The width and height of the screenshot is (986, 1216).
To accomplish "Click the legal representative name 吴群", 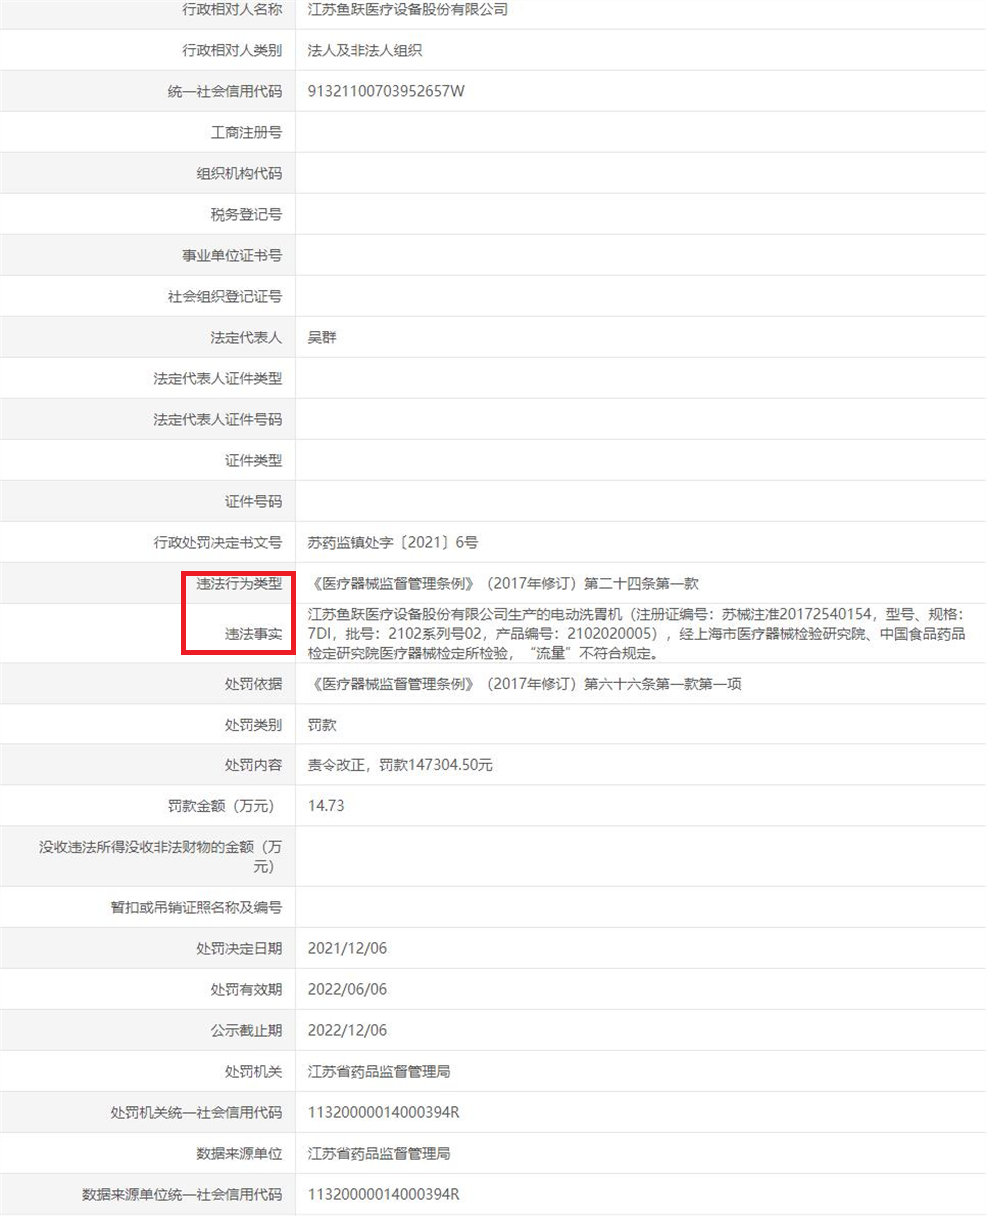I will tap(322, 337).
